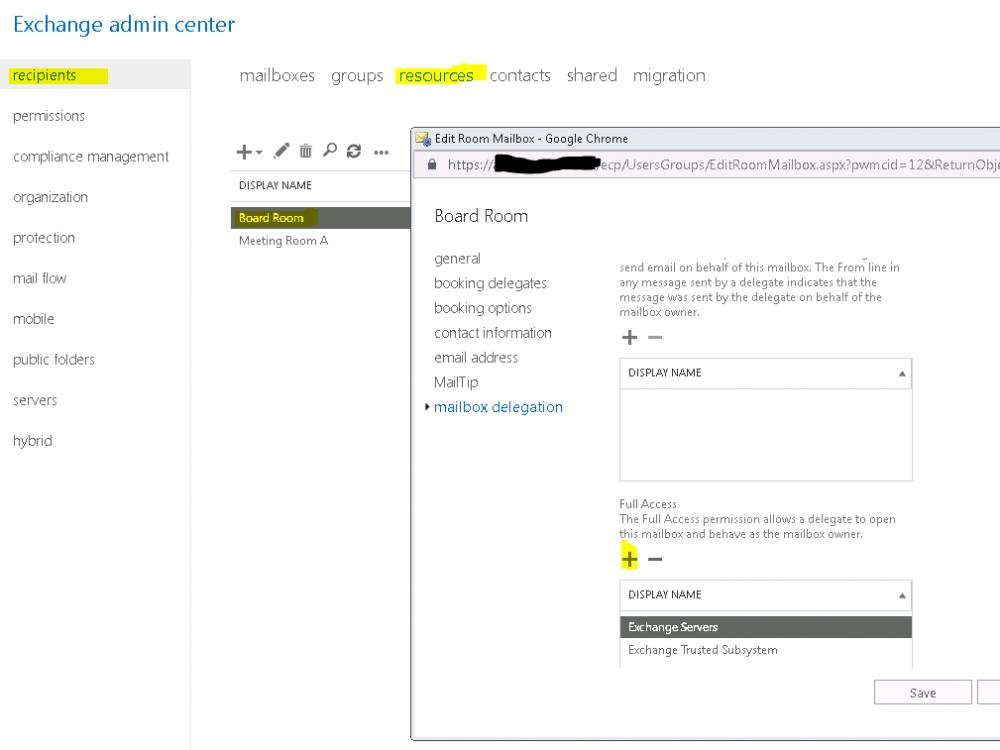This screenshot has width=1000, height=750.
Task: Sort resources by DISPLAY NAME column
Action: point(276,186)
